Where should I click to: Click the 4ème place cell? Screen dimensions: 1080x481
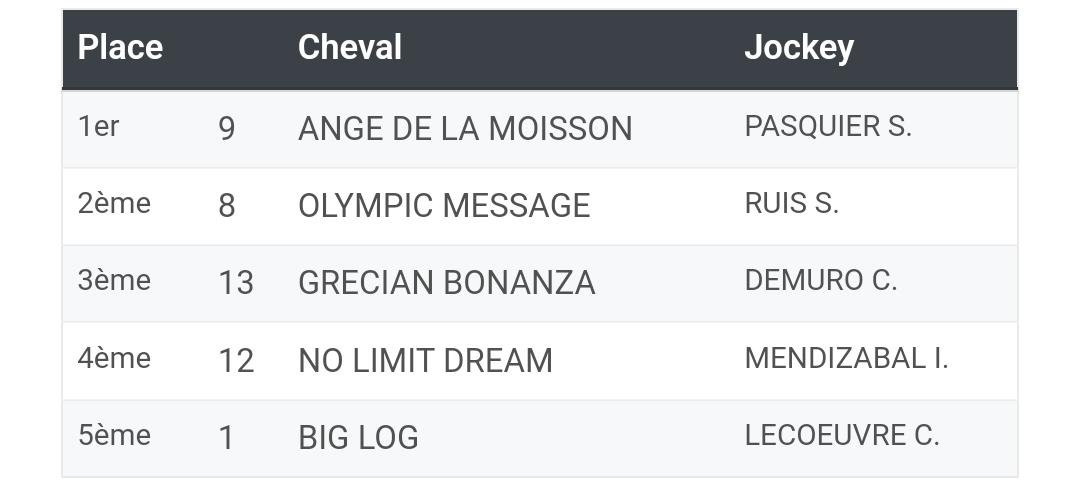coord(114,358)
